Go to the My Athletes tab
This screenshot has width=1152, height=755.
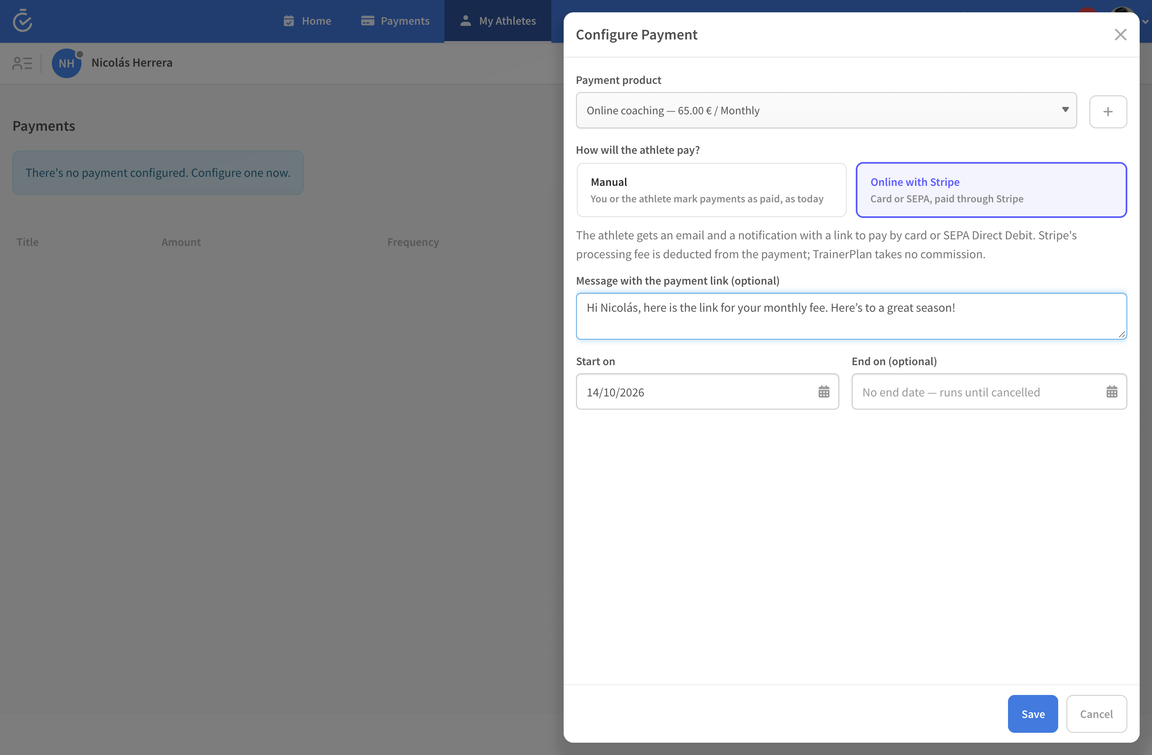[x=498, y=21]
